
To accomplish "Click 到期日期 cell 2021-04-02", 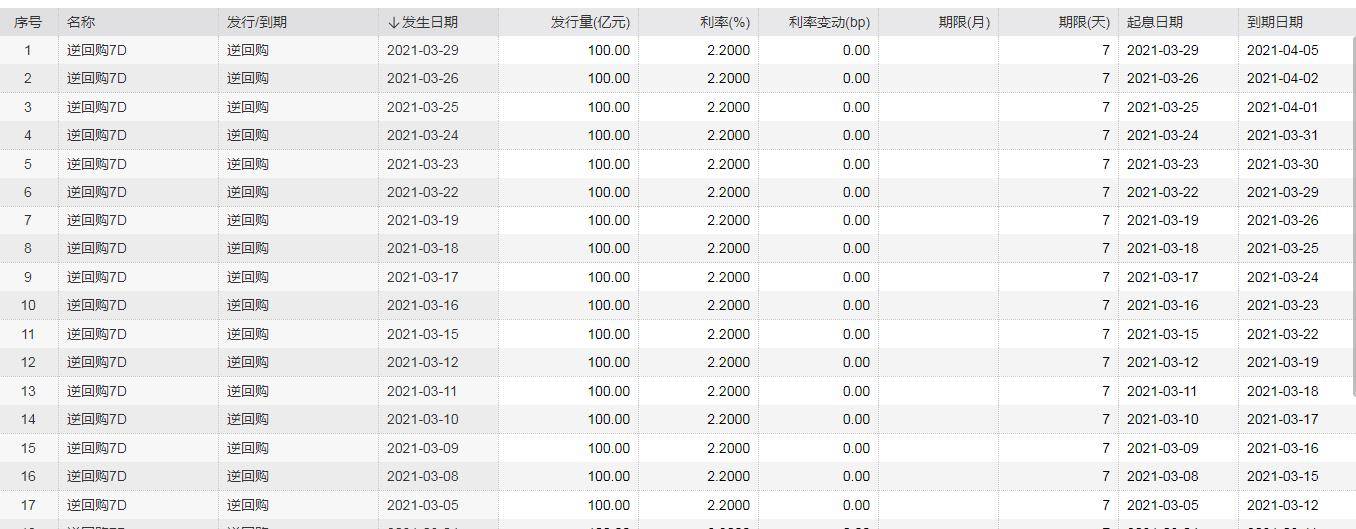I will pyautogui.click(x=1283, y=78).
